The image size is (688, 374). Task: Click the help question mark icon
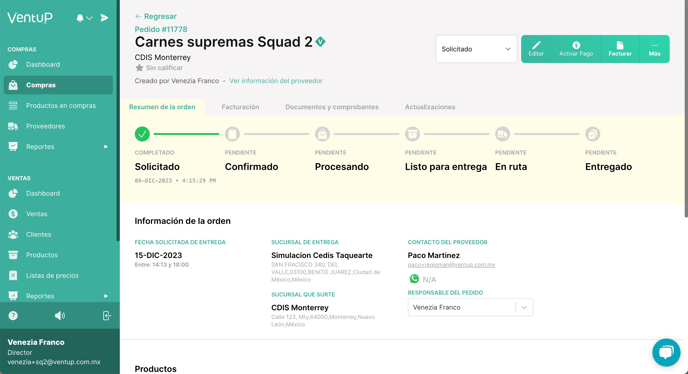(13, 316)
